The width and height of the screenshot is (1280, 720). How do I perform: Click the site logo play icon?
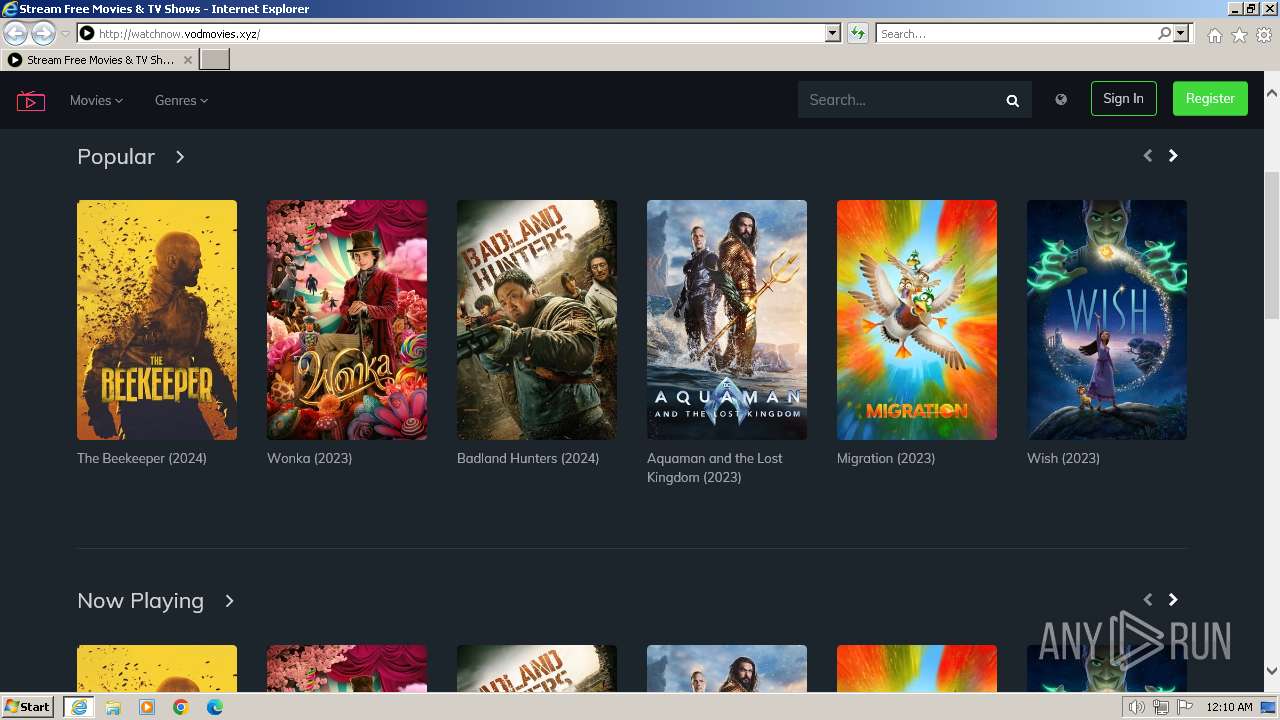31,100
